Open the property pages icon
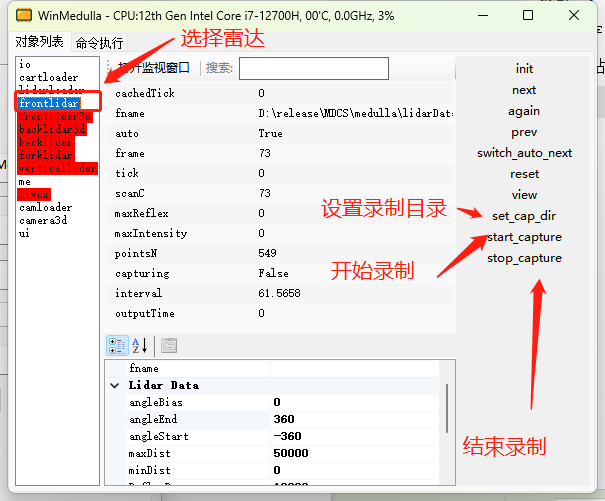This screenshot has height=501, width=605. point(169,345)
